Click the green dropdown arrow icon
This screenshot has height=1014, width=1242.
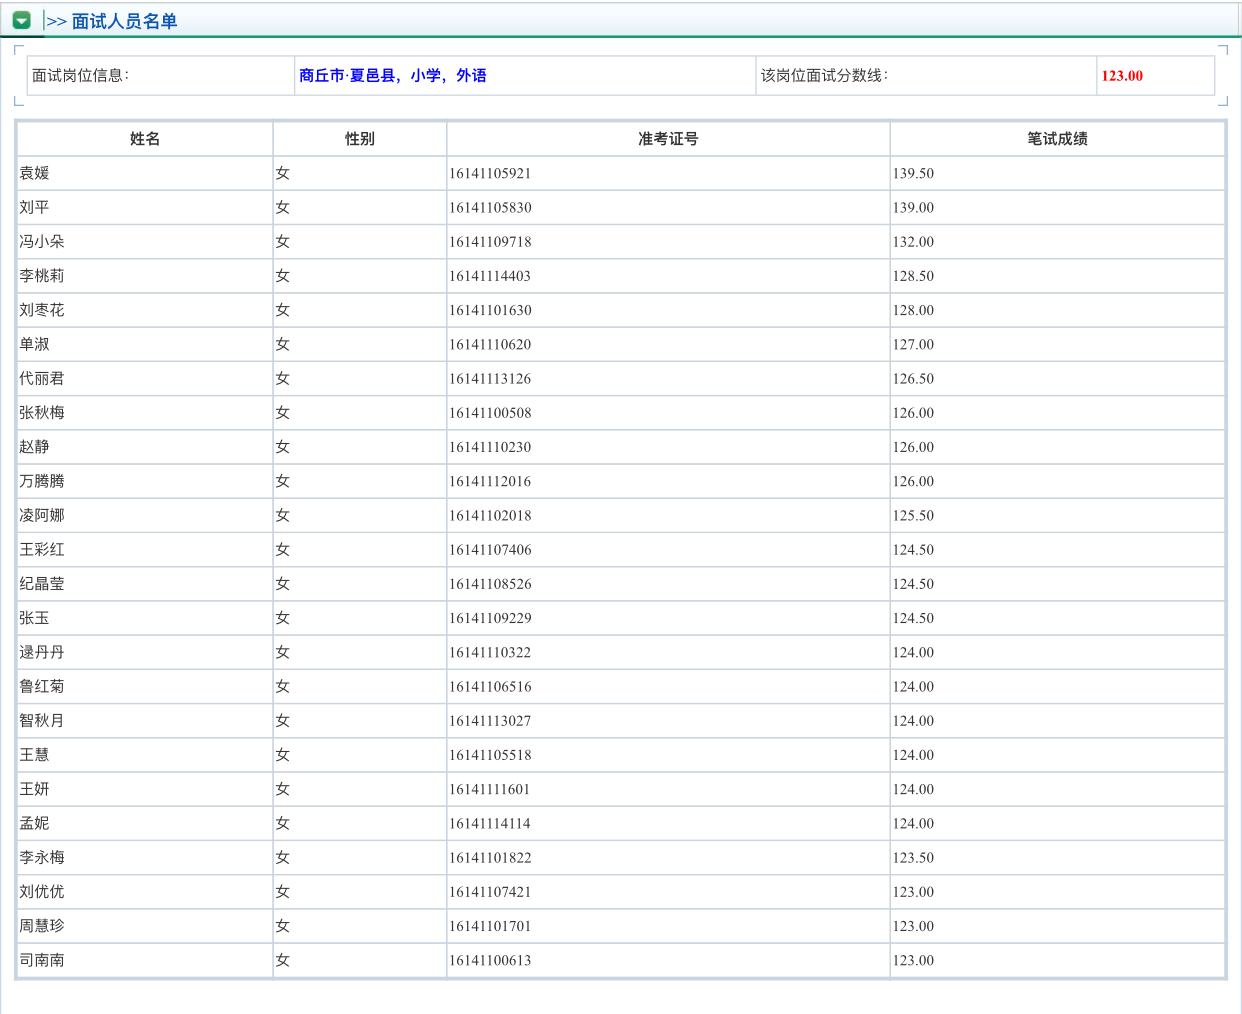(21, 20)
